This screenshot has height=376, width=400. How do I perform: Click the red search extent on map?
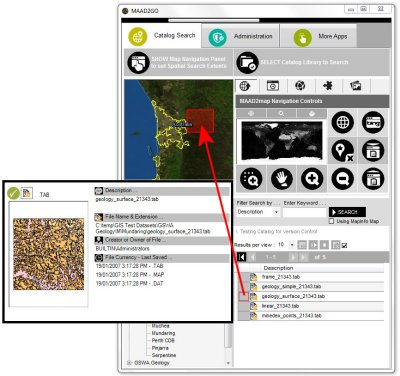[200, 121]
